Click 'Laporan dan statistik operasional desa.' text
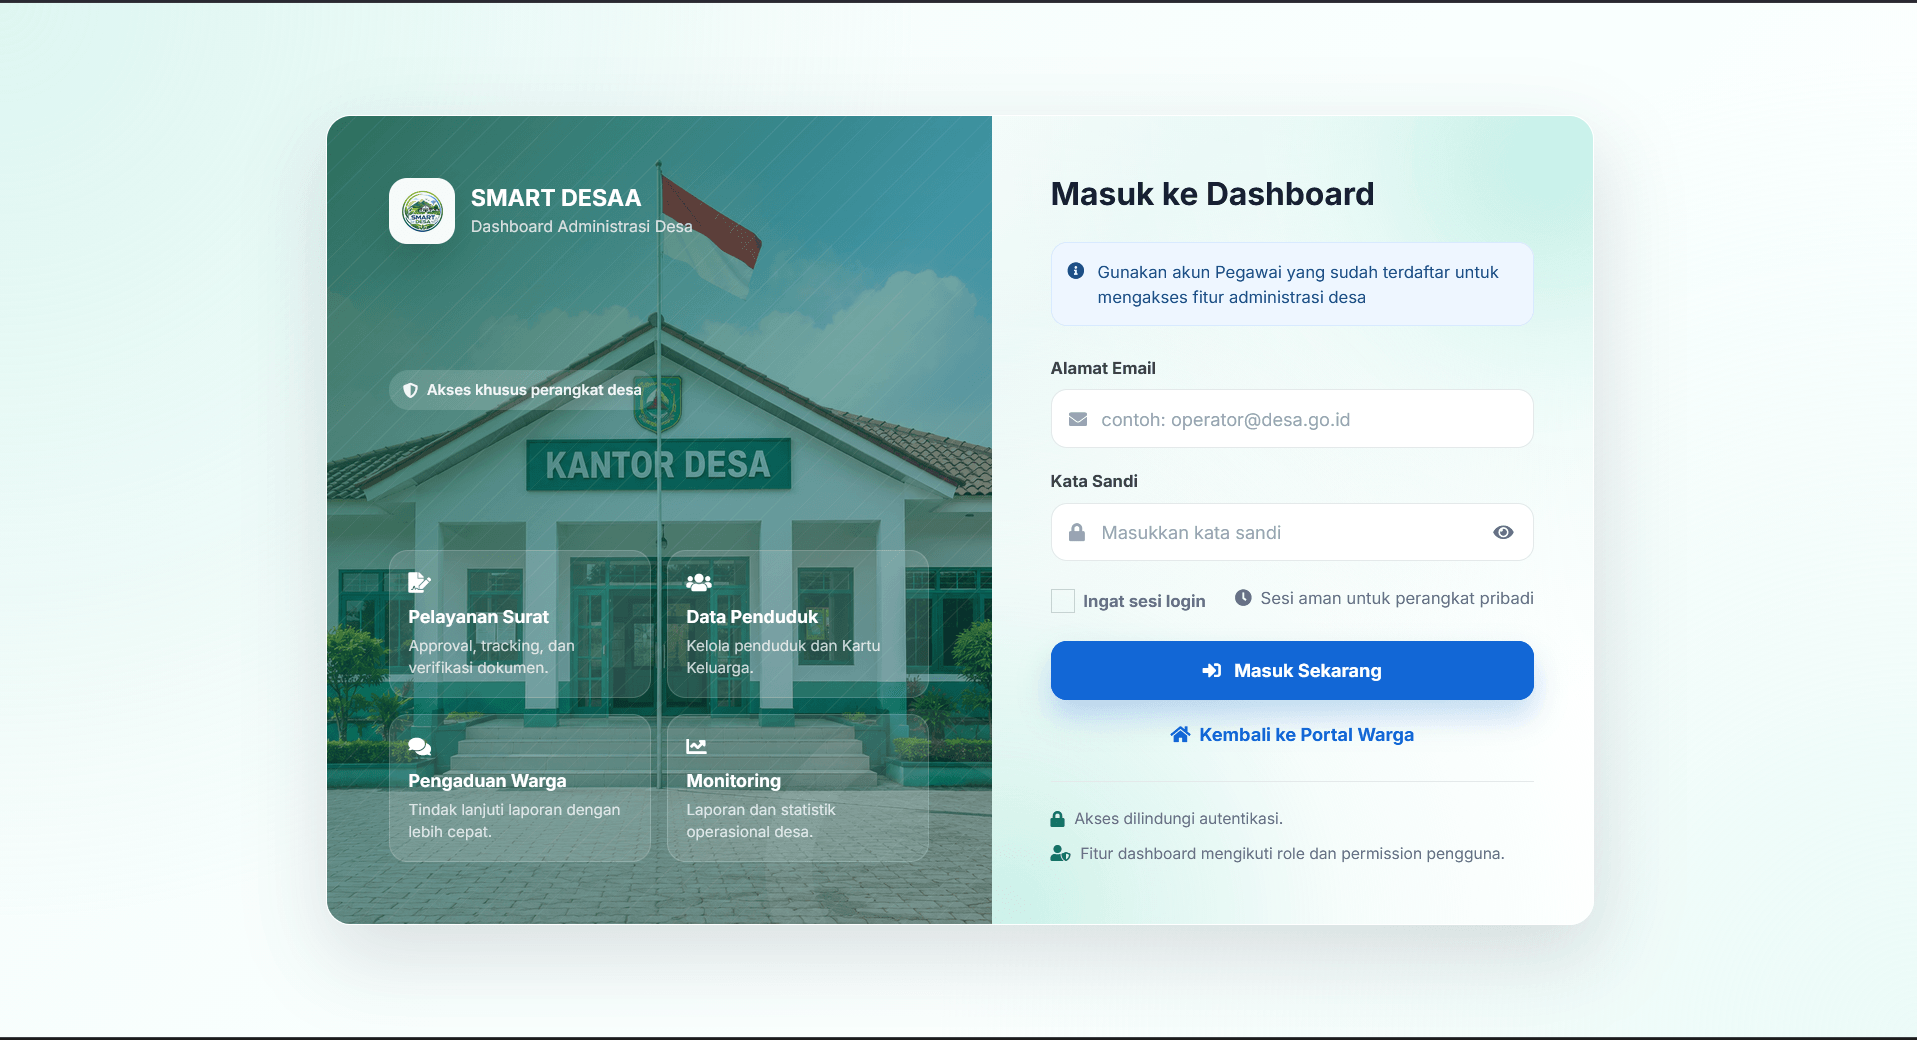1917x1040 pixels. click(x=761, y=821)
